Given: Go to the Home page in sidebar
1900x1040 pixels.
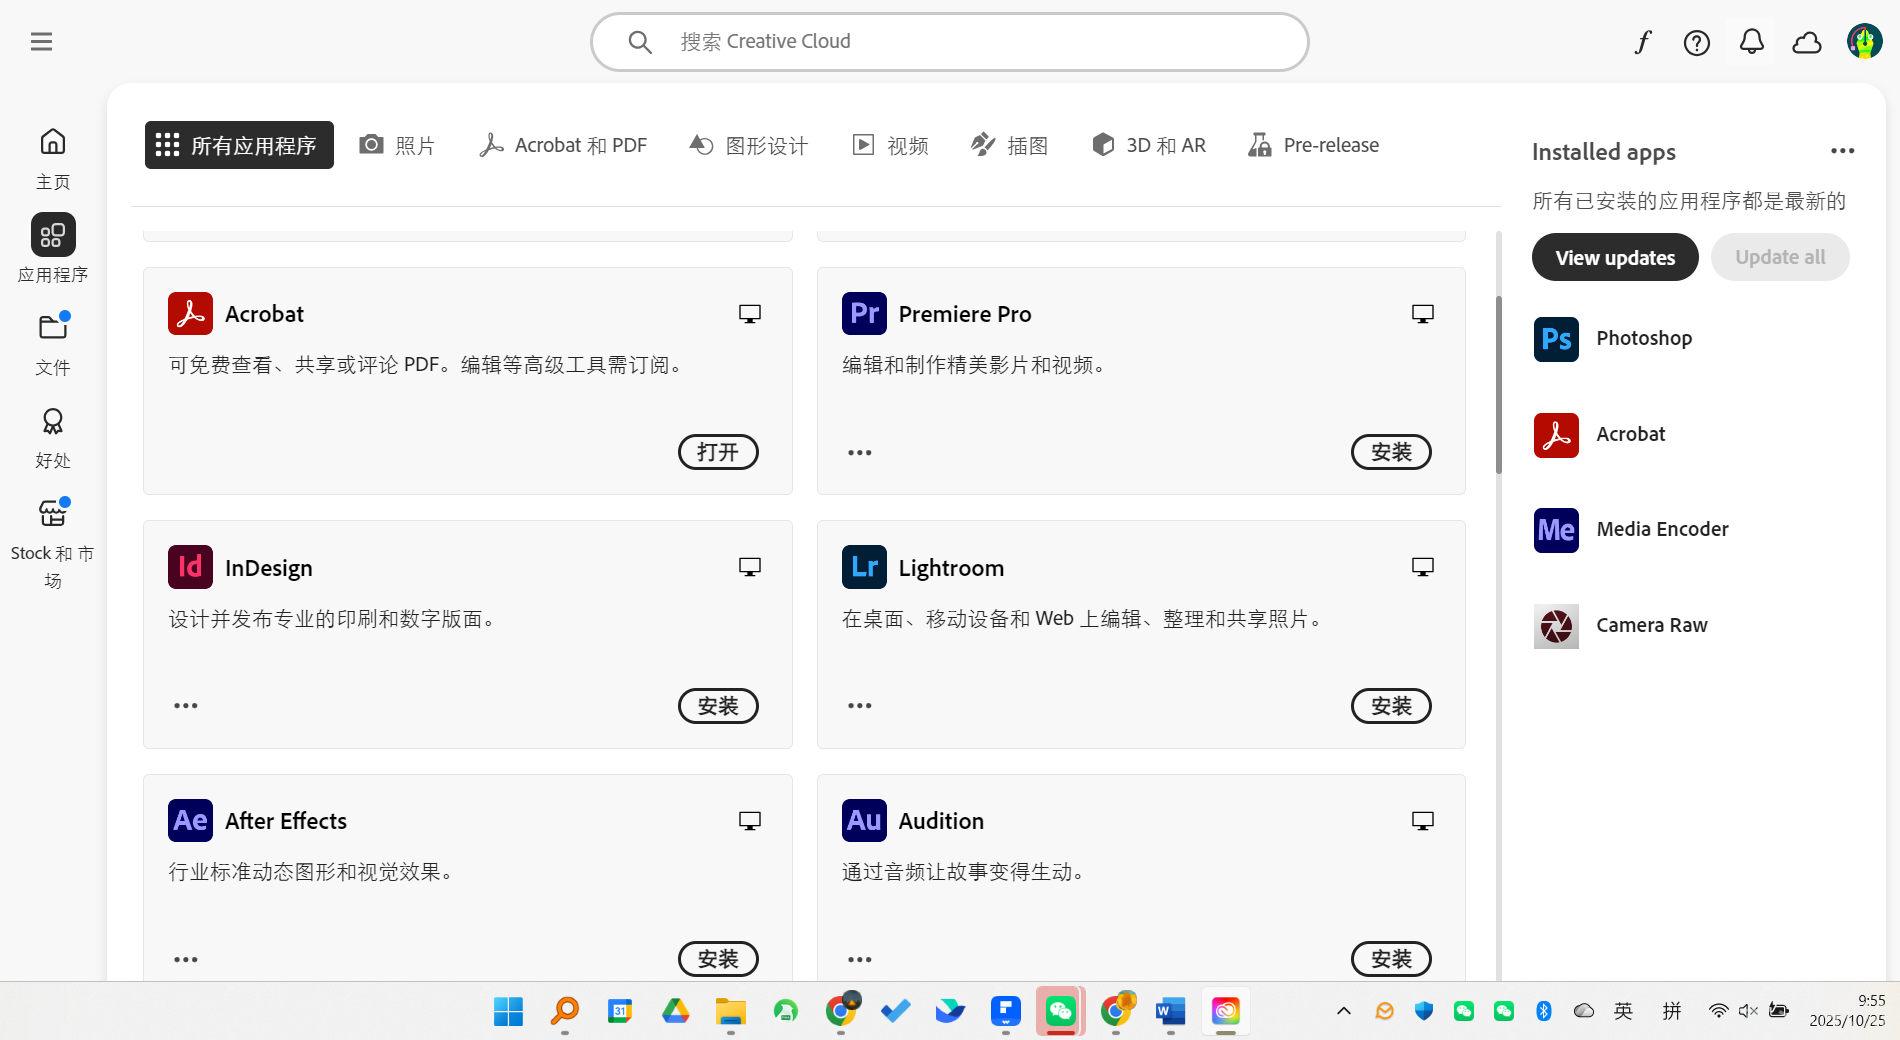Looking at the screenshot, I should (53, 156).
